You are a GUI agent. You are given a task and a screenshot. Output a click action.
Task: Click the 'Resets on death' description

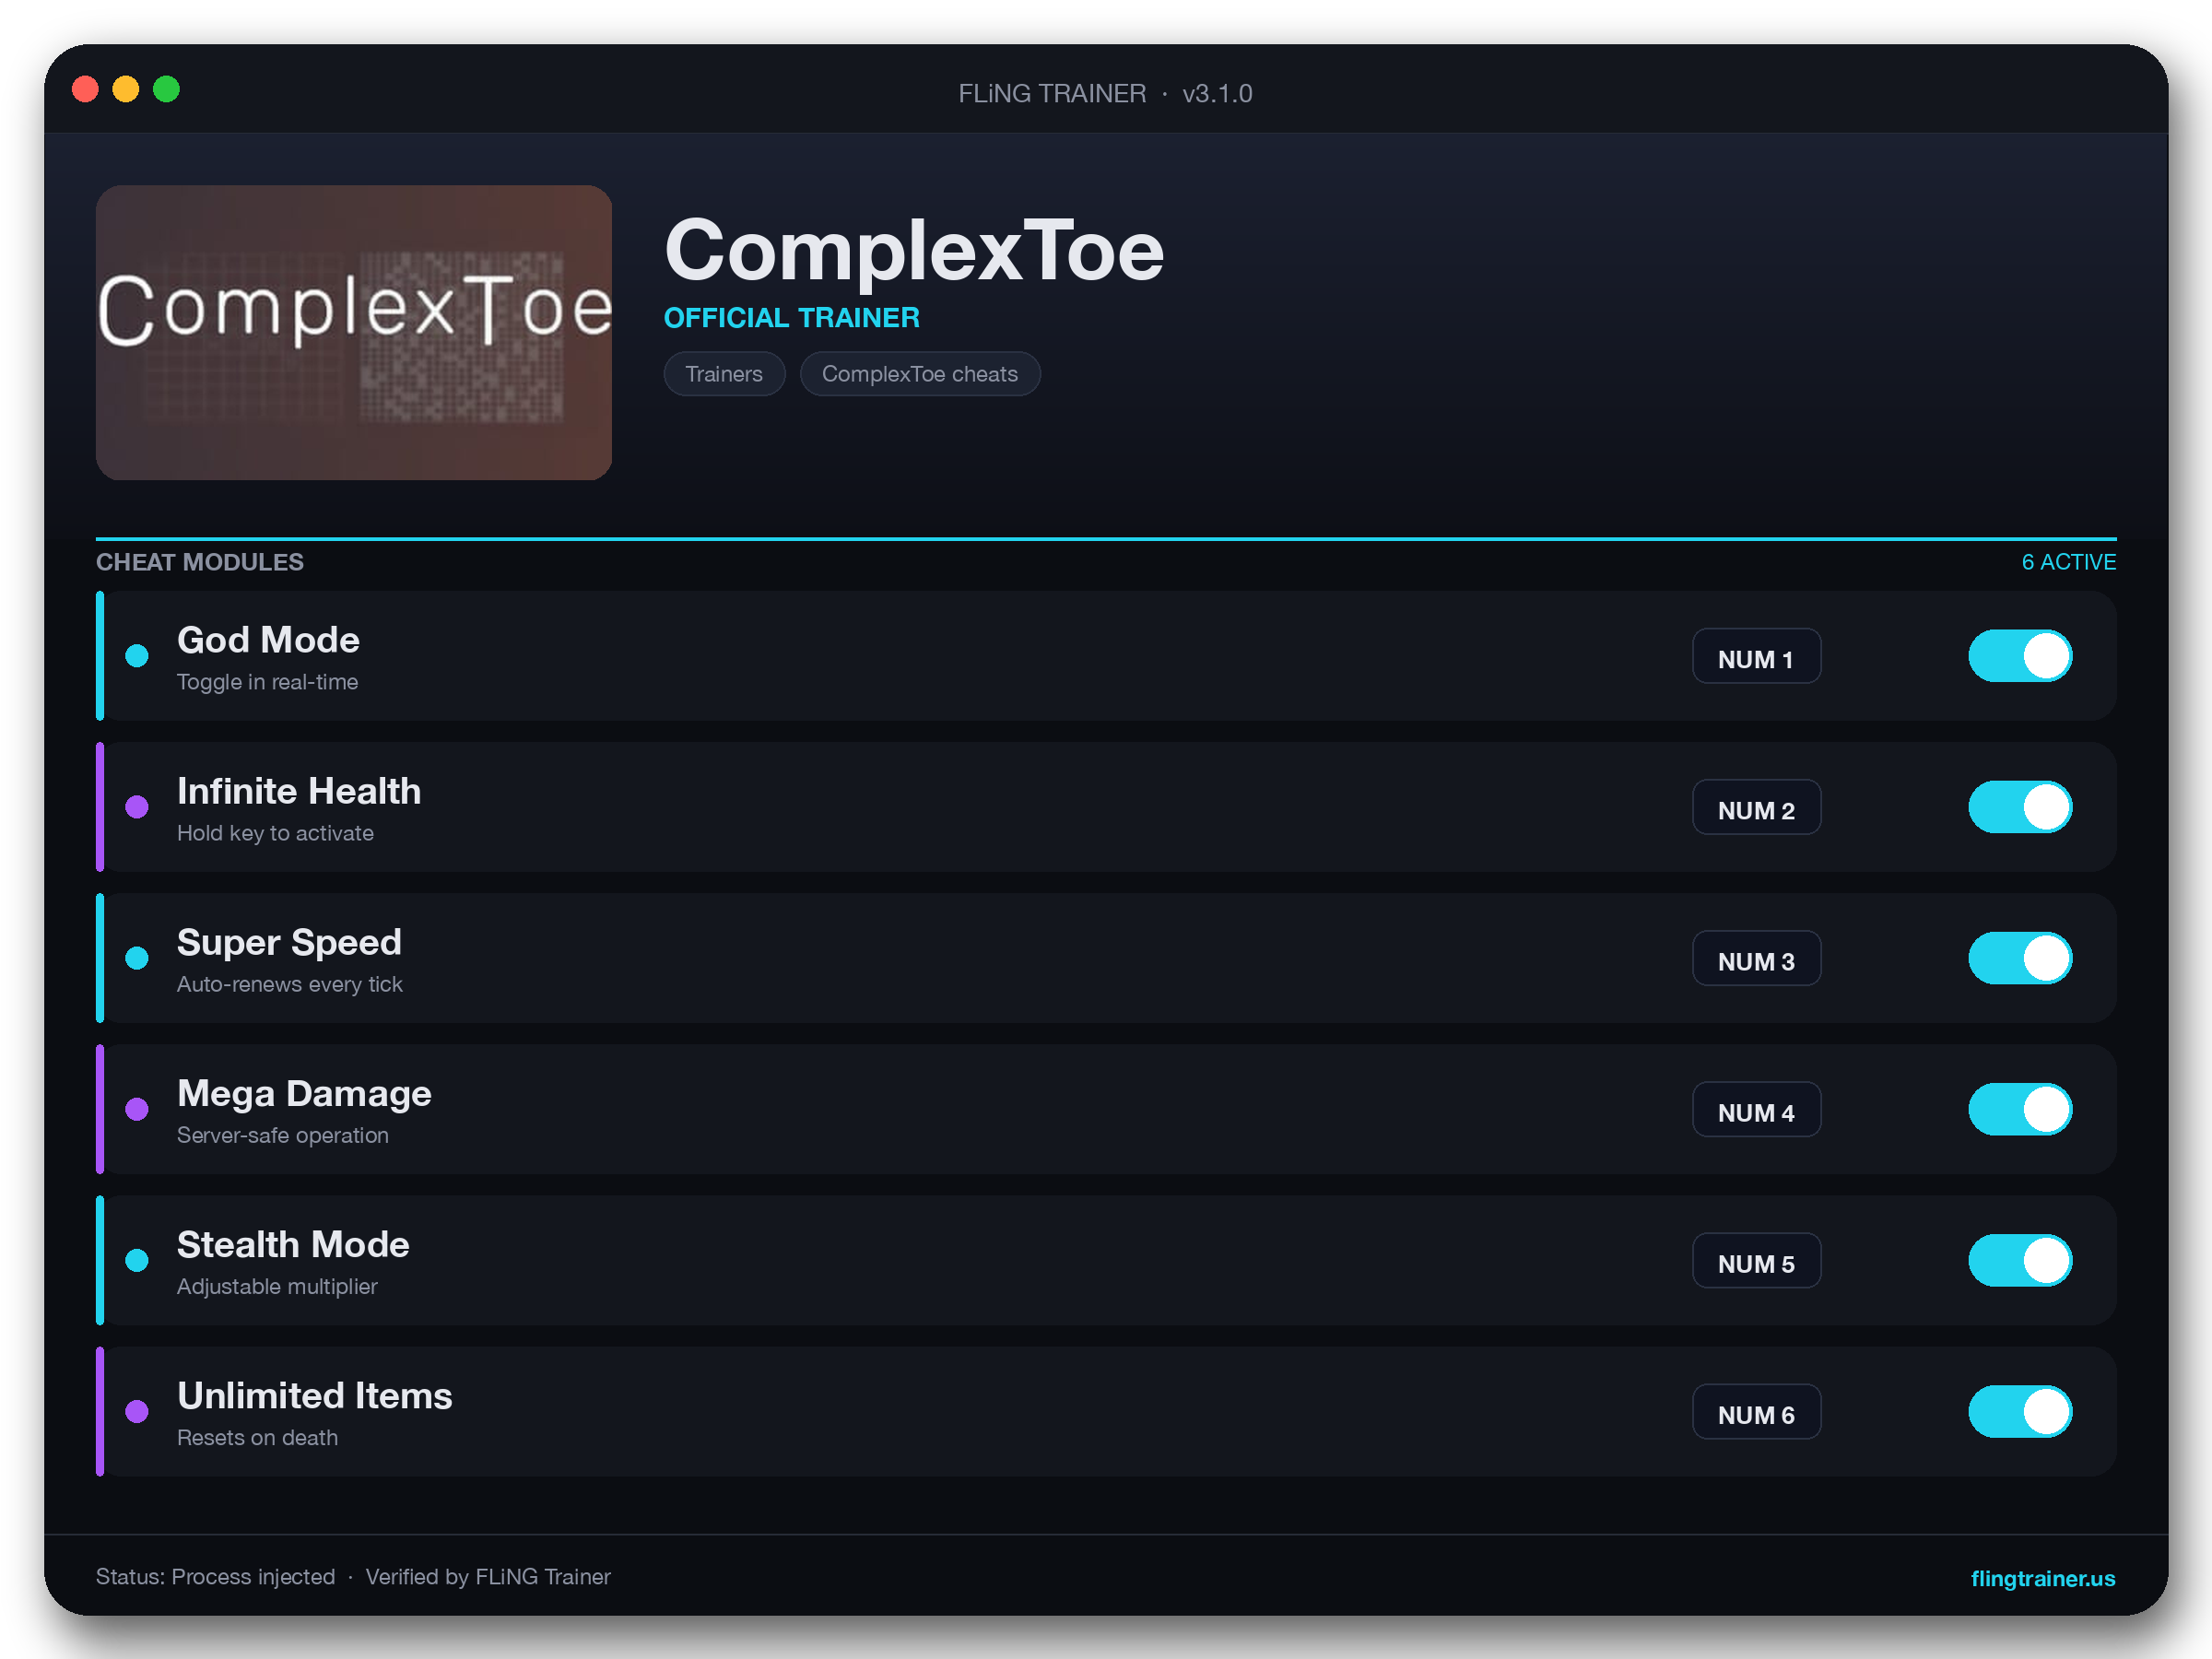tap(257, 1437)
